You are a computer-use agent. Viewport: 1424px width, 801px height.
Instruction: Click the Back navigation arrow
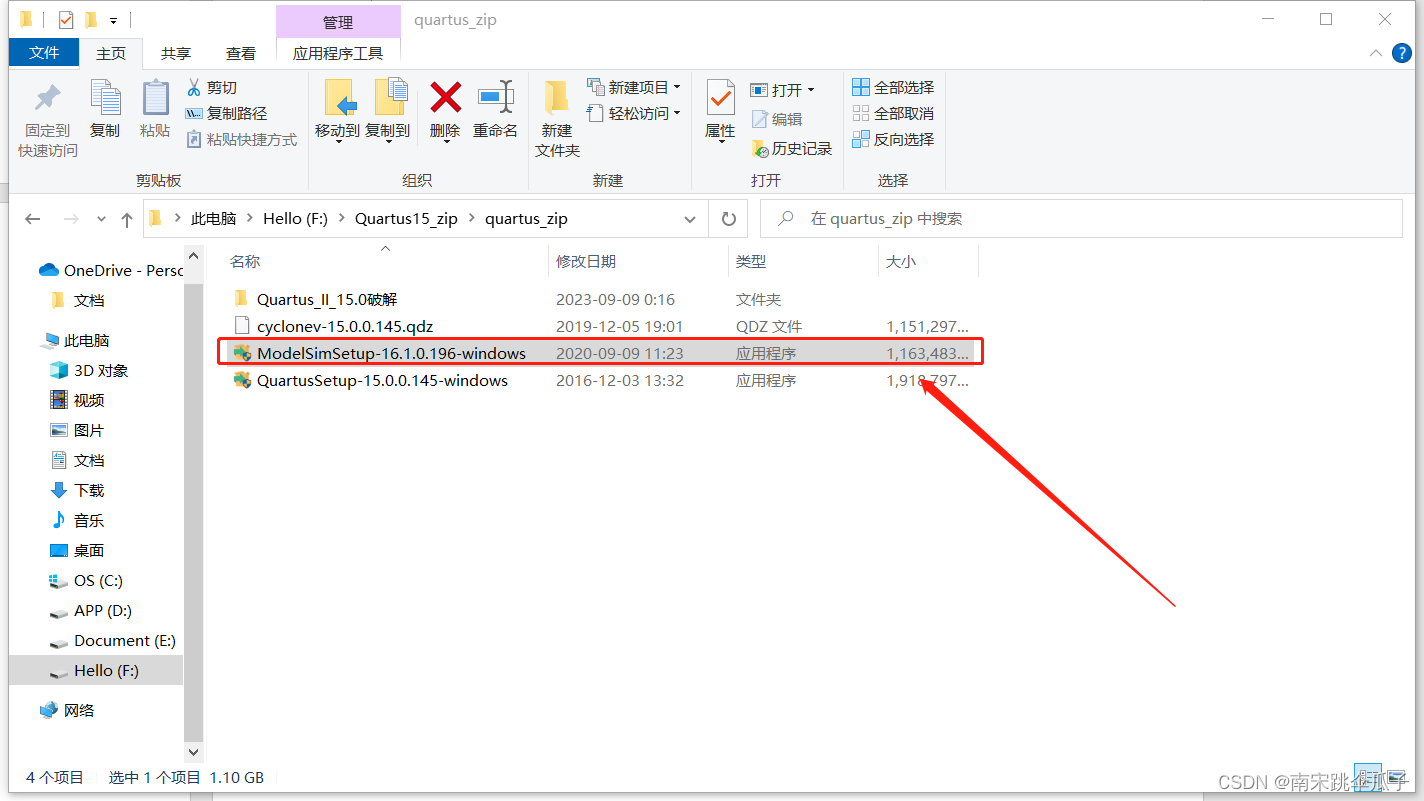click(x=33, y=219)
